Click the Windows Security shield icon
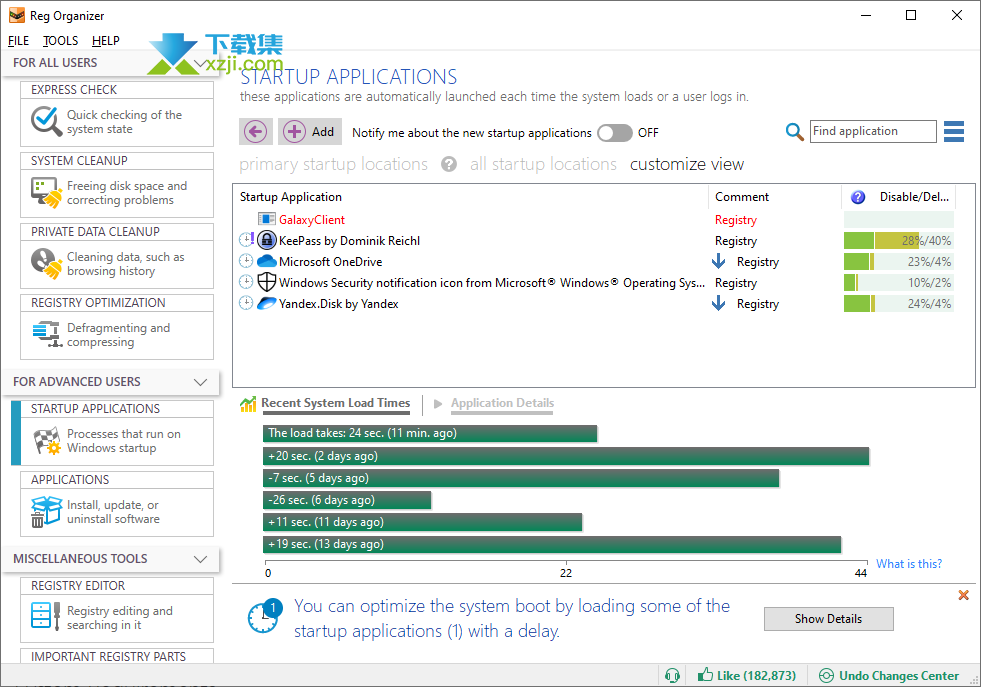981x687 pixels. tap(267, 282)
